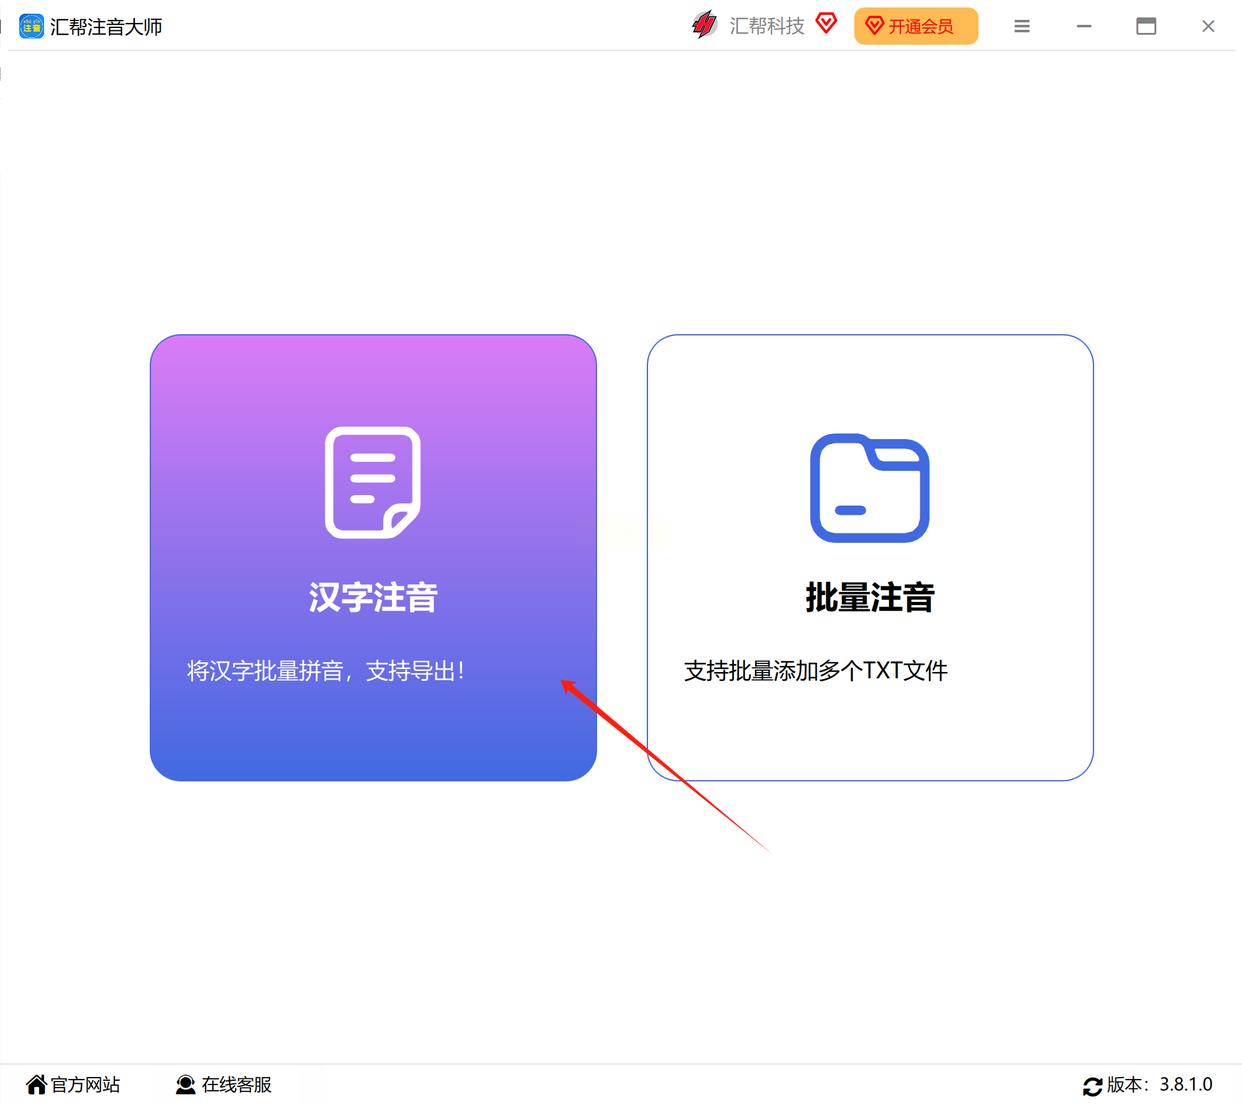The width and height of the screenshot is (1242, 1105).
Task: Click the red diamond badge beside 汇帮科技
Action: (826, 24)
